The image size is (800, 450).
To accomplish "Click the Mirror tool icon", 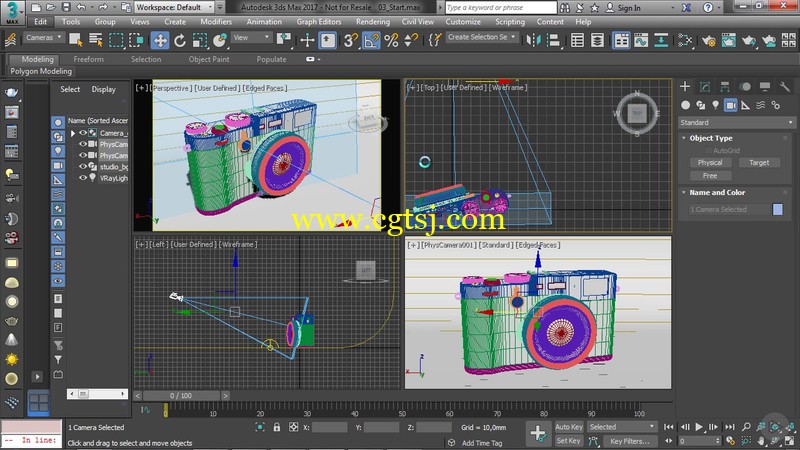I will click(533, 40).
